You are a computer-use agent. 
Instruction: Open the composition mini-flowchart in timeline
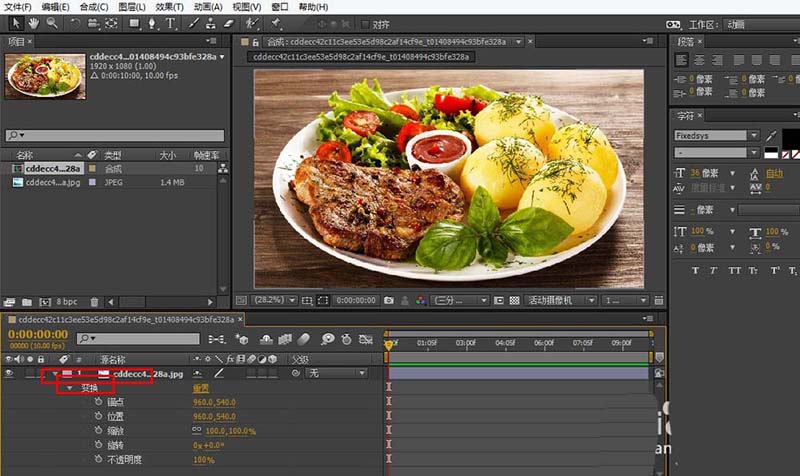[217, 339]
